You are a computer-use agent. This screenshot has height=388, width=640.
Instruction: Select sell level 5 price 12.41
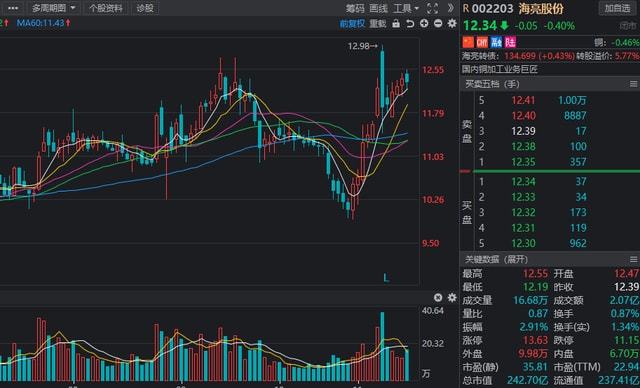click(523, 100)
